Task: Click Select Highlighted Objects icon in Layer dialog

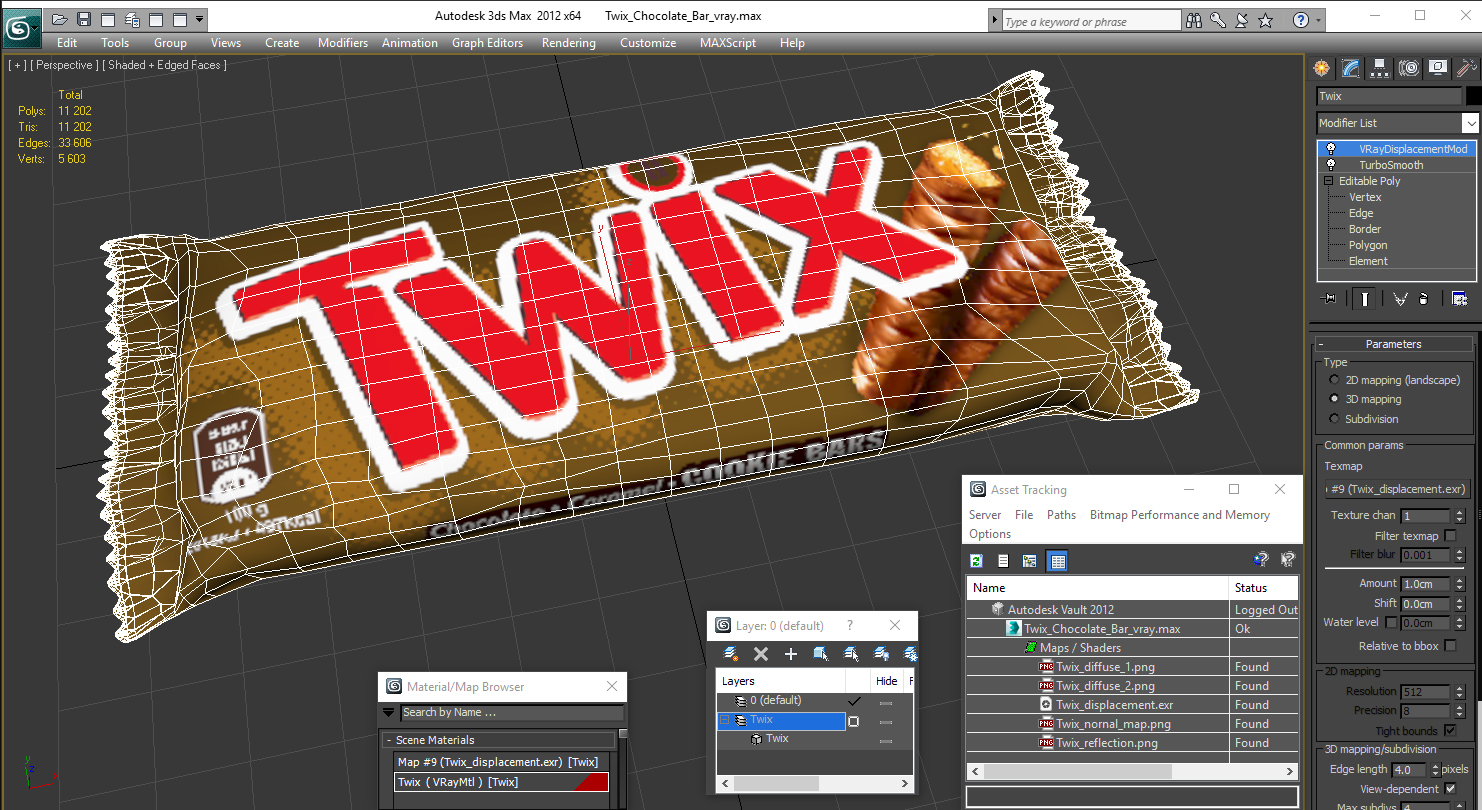Action: click(x=821, y=654)
